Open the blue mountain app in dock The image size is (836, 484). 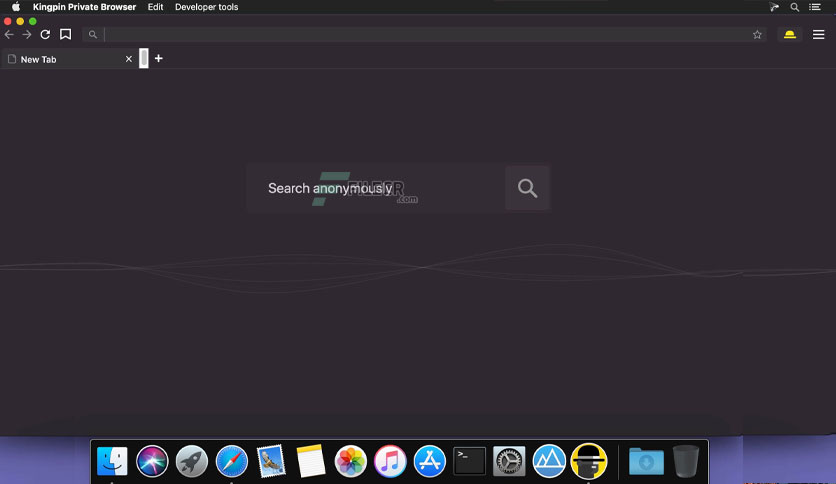pos(549,461)
